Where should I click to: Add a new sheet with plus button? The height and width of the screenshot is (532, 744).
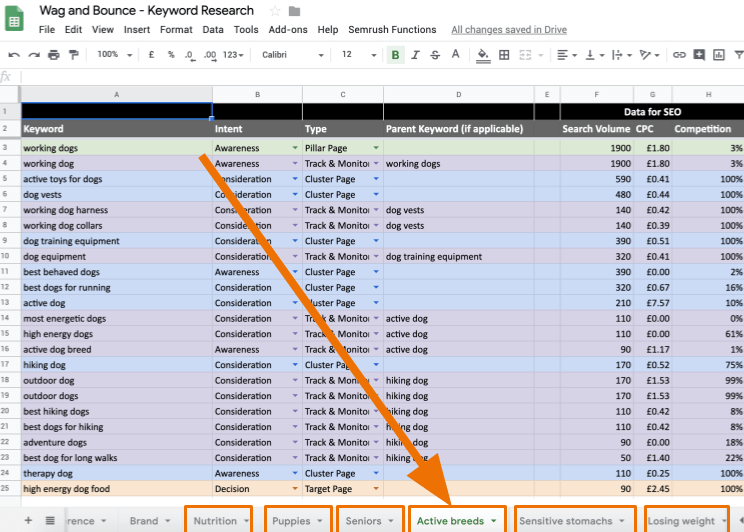pyautogui.click(x=28, y=521)
